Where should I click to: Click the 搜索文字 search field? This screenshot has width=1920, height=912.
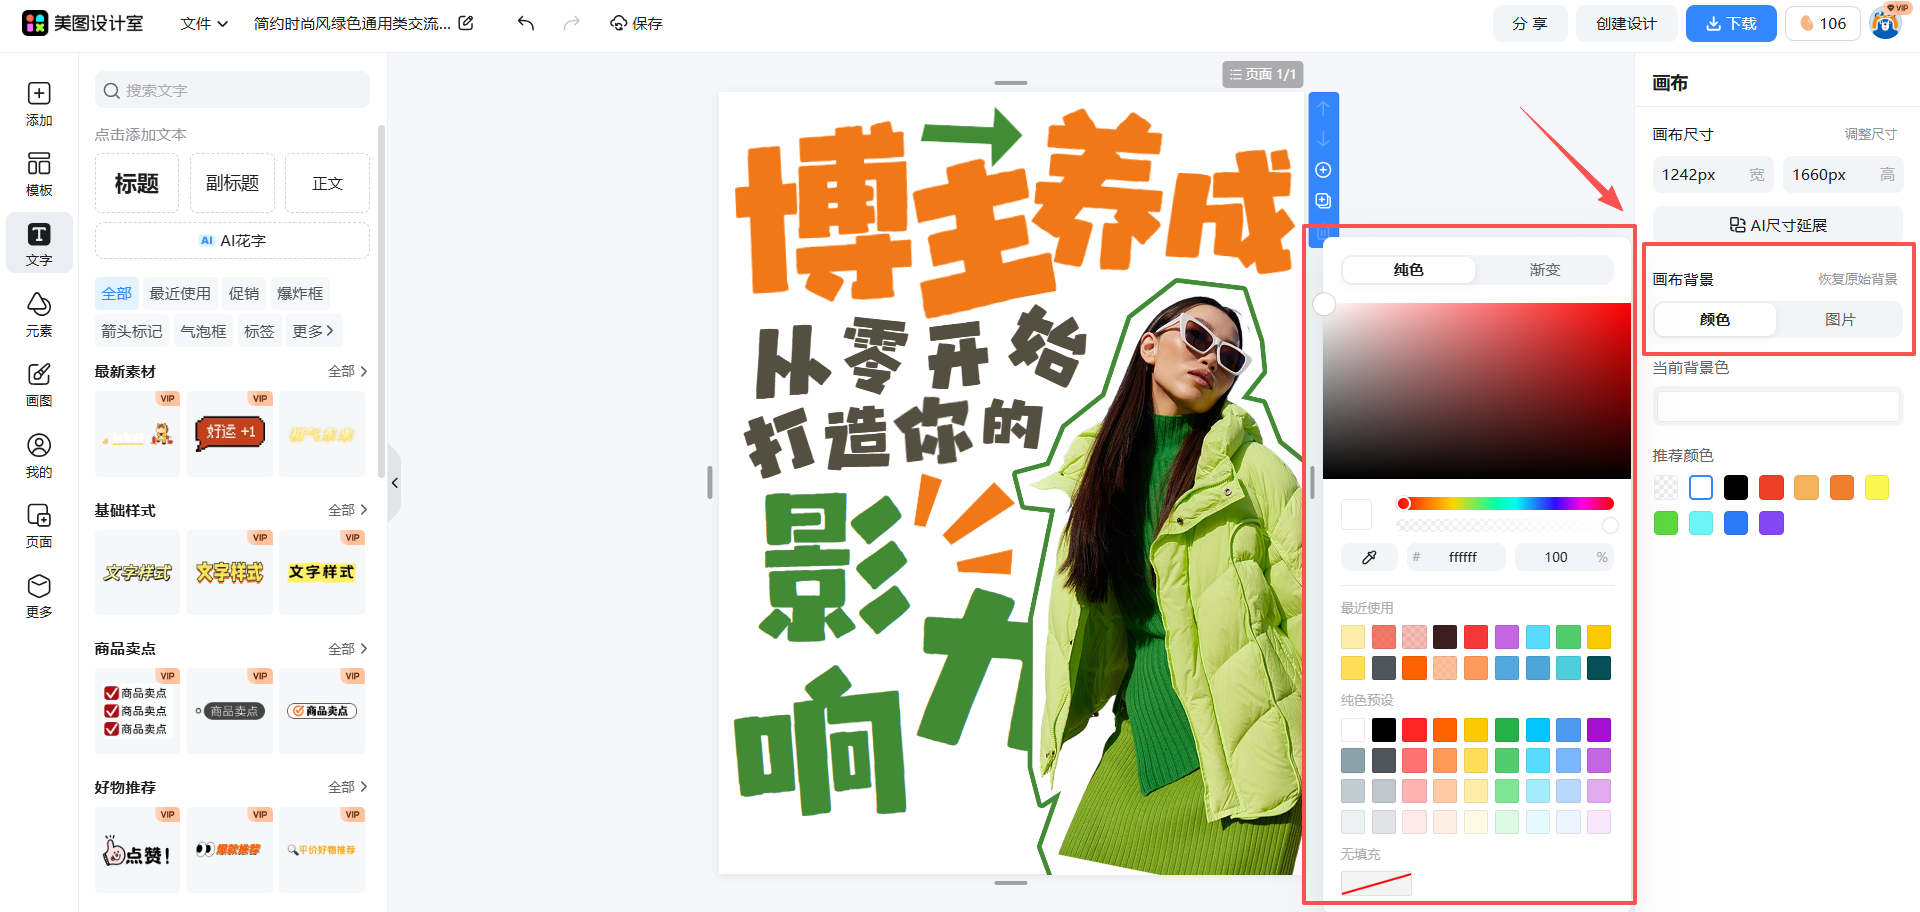pos(232,90)
